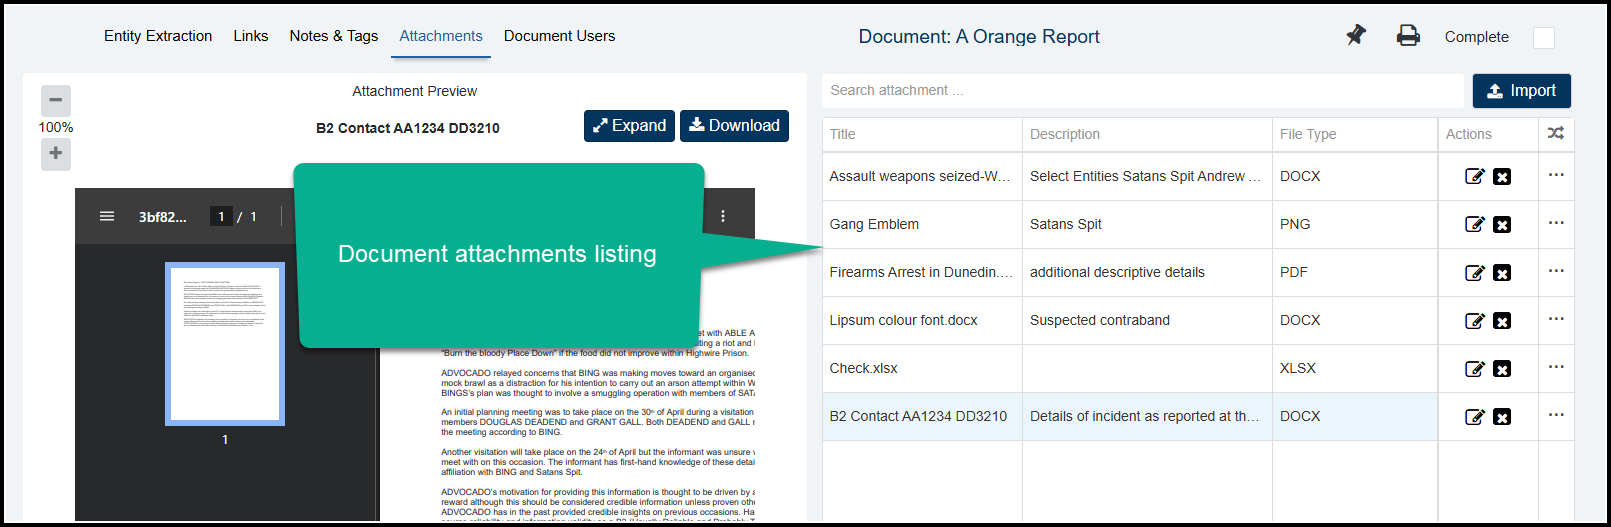Open more options for Gang Emblem row

pos(1555,223)
